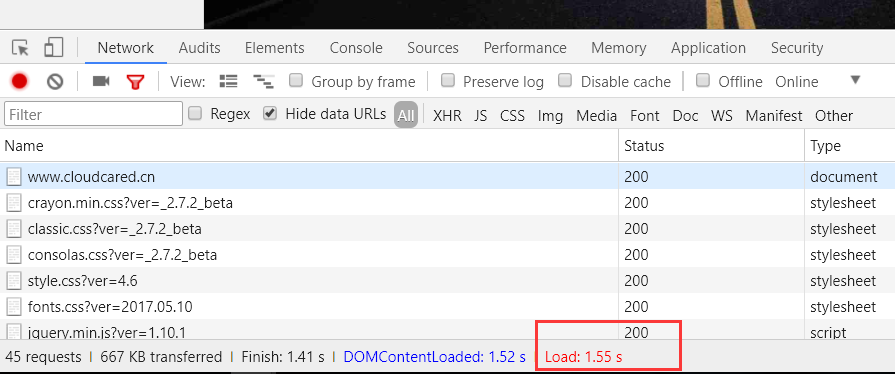Switch to the Console tab
Viewport: 895px width, 374px height.
[356, 48]
